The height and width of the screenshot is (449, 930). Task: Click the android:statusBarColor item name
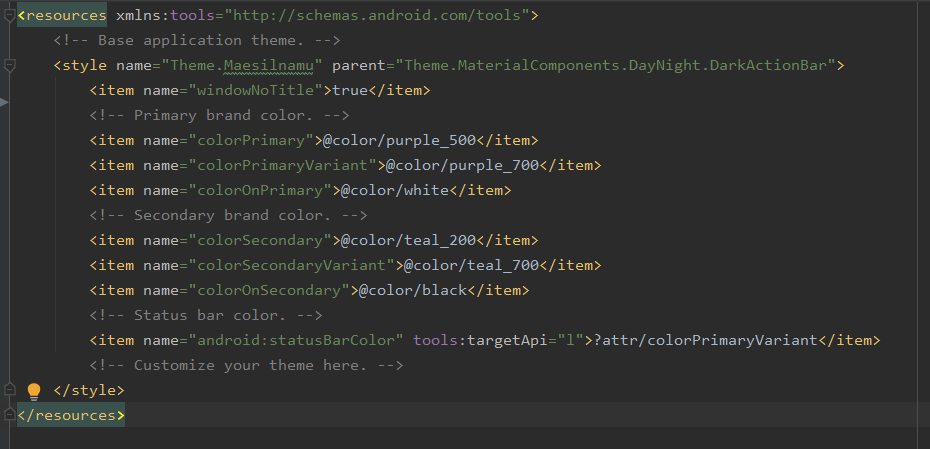coord(296,339)
